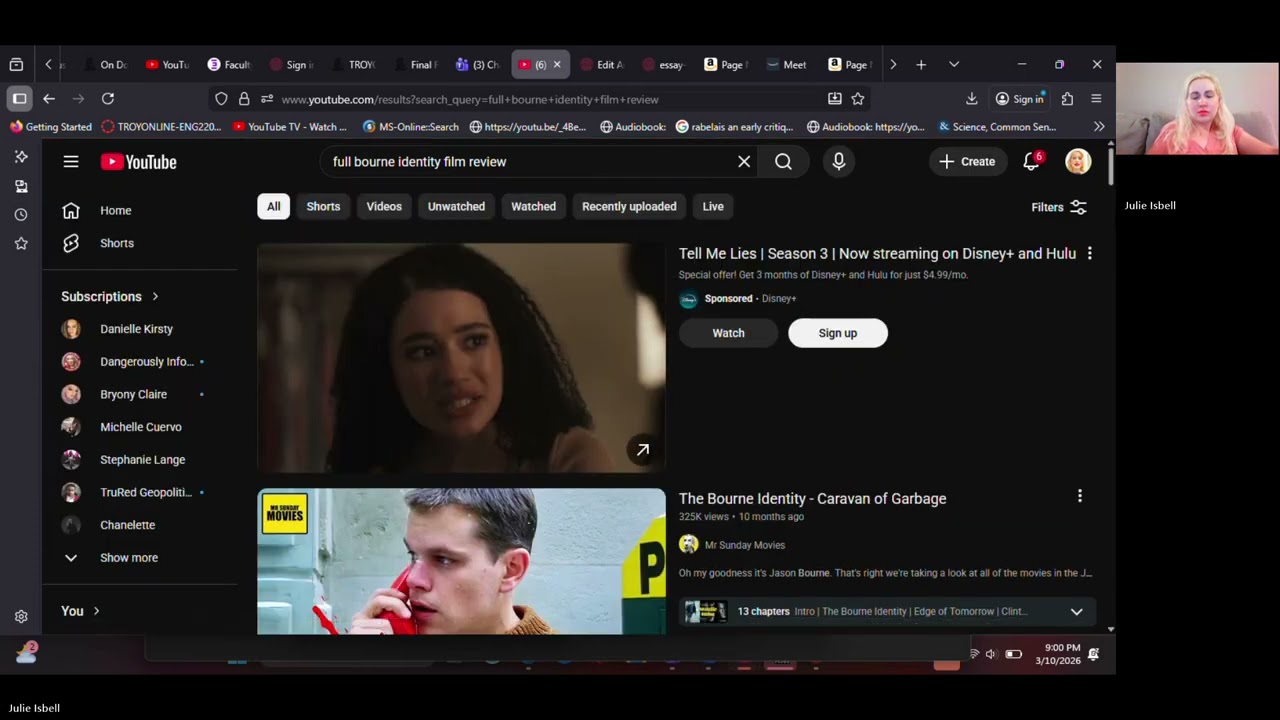Viewport: 1280px width, 720px height.
Task: Clear the search query with X
Action: (x=744, y=162)
